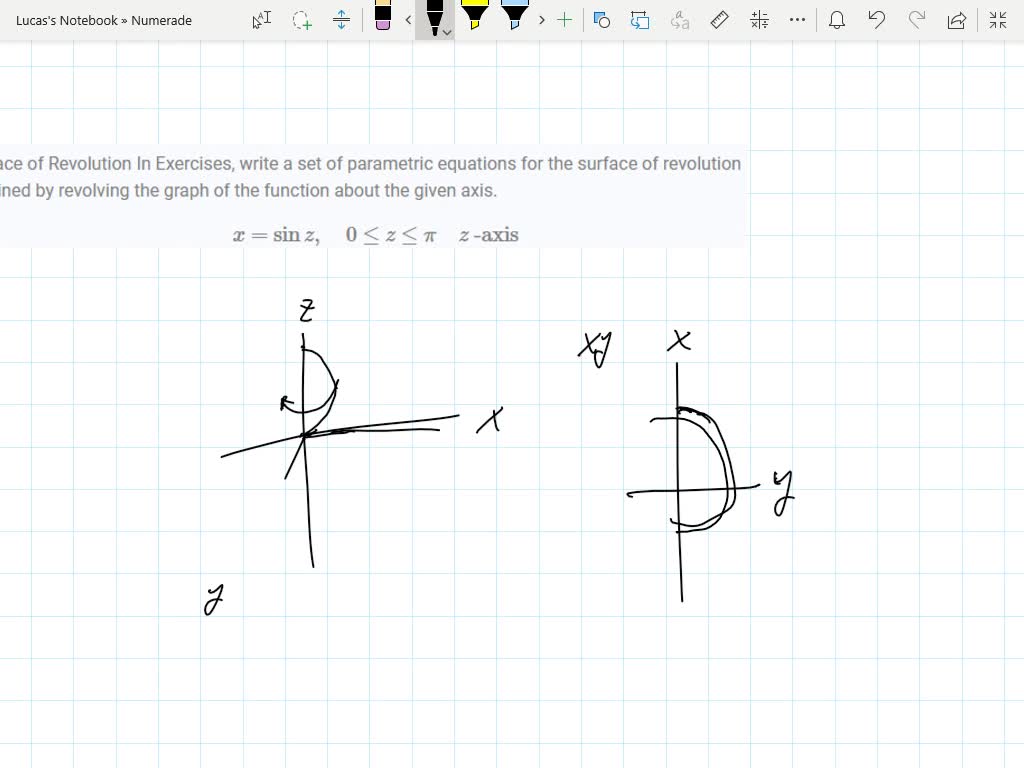Toggle the Ruler on the canvas

720,20
